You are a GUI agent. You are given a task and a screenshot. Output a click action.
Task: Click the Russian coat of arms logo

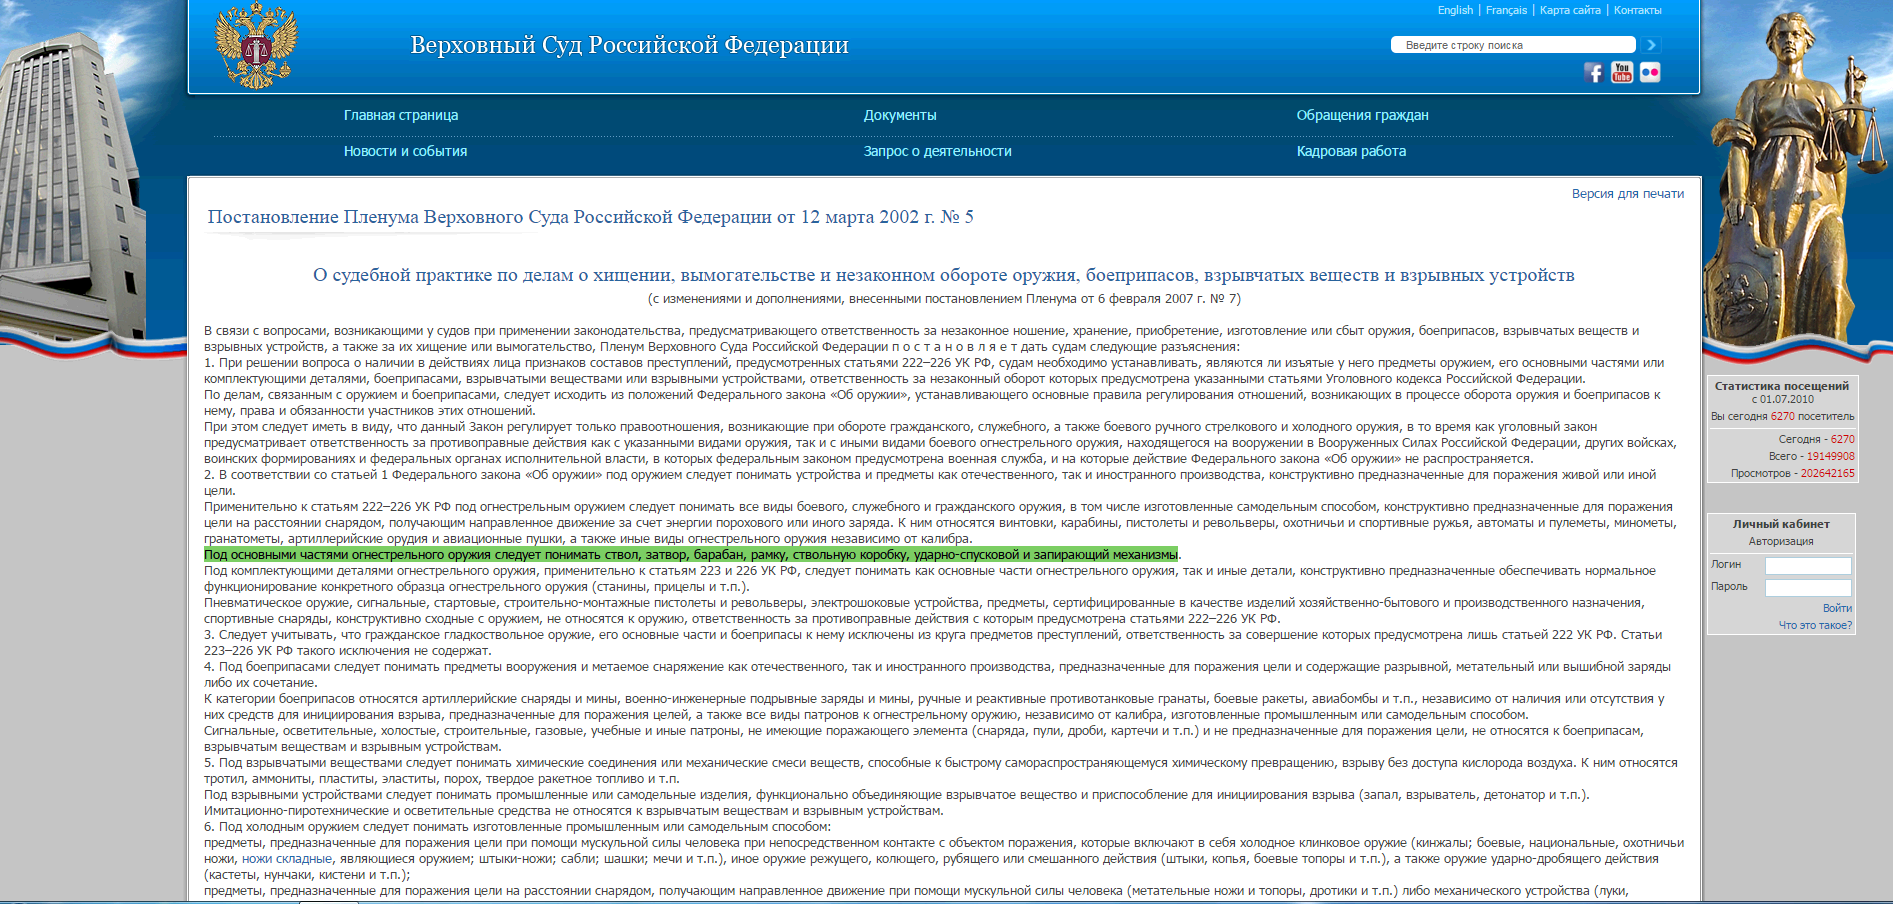coord(257,46)
